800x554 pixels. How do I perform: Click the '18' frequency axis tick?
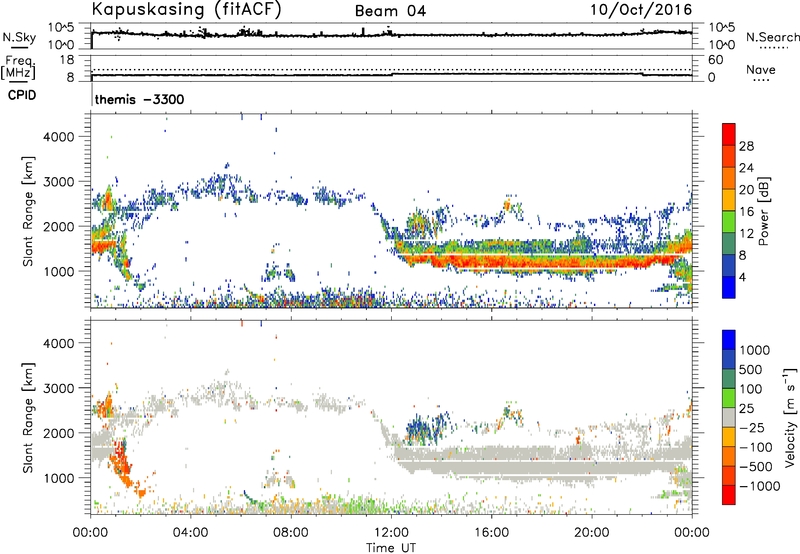67,60
